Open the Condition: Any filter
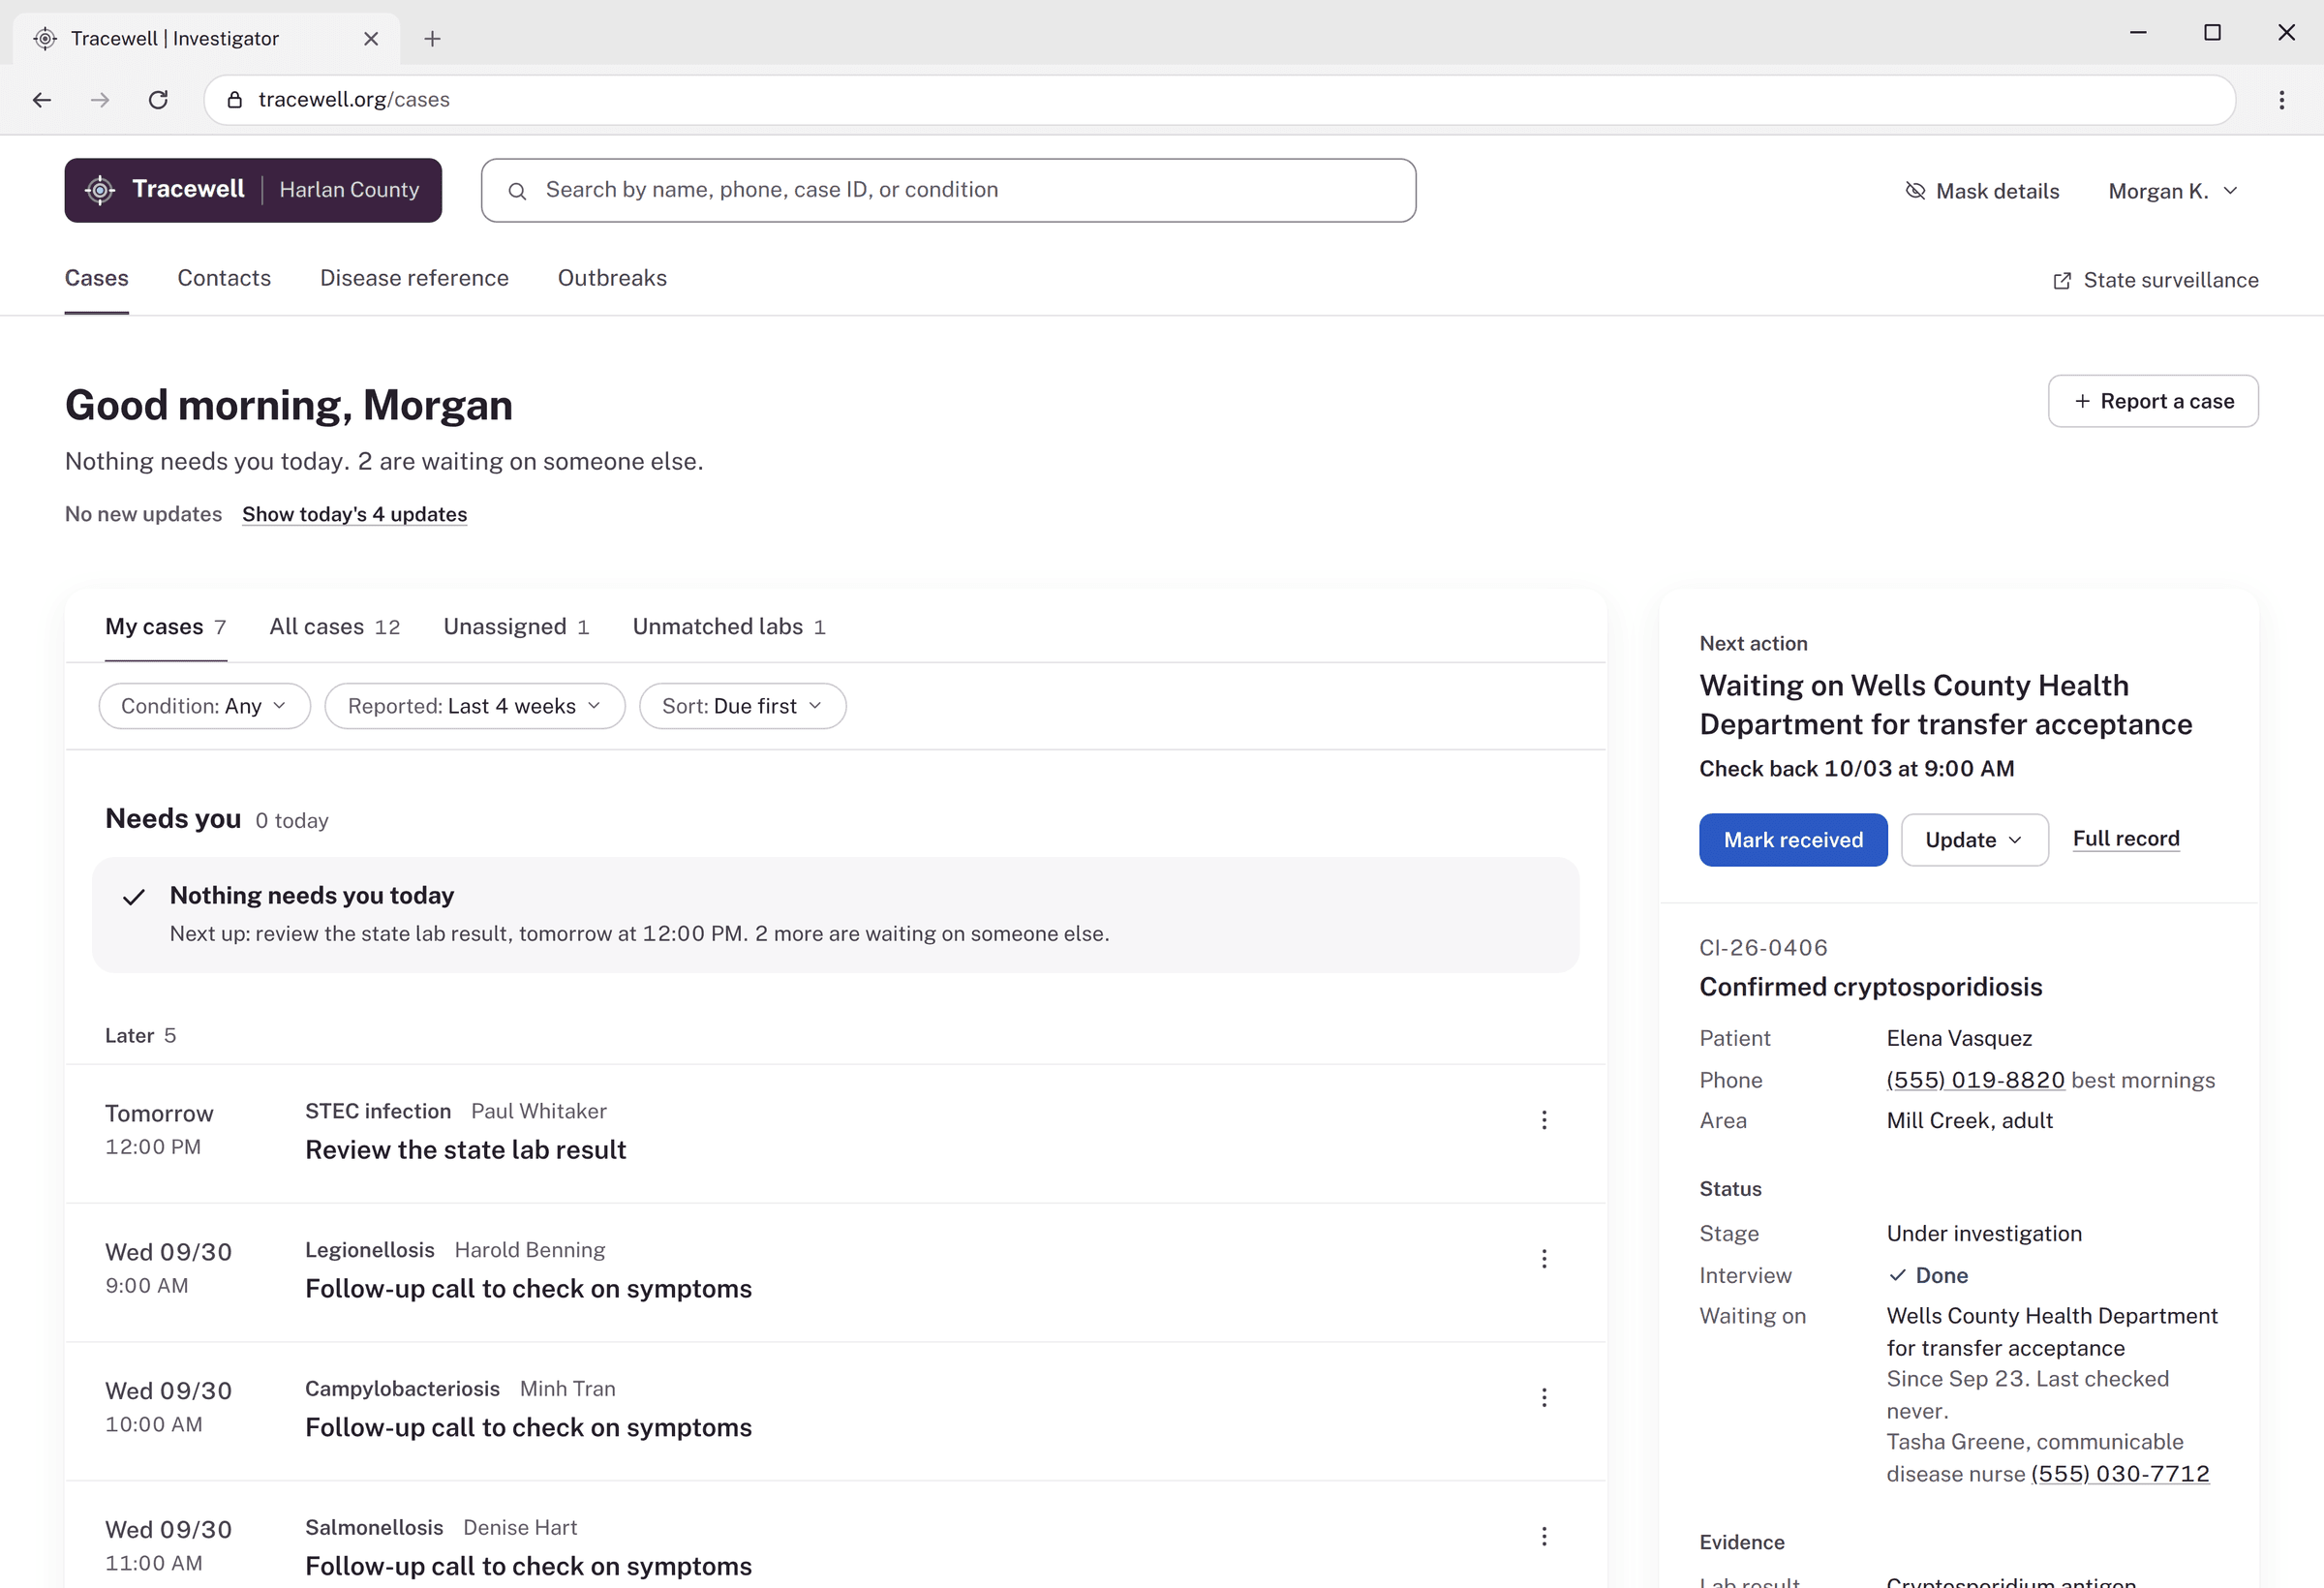The height and width of the screenshot is (1588, 2324). (205, 706)
